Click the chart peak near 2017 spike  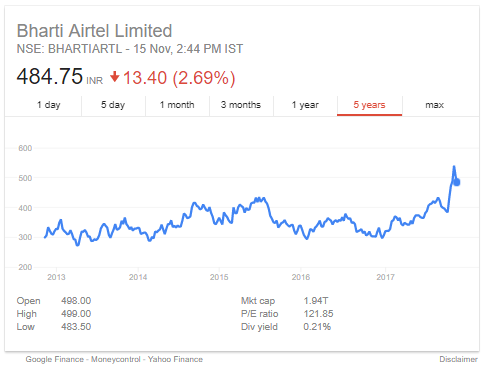pyautogui.click(x=454, y=167)
